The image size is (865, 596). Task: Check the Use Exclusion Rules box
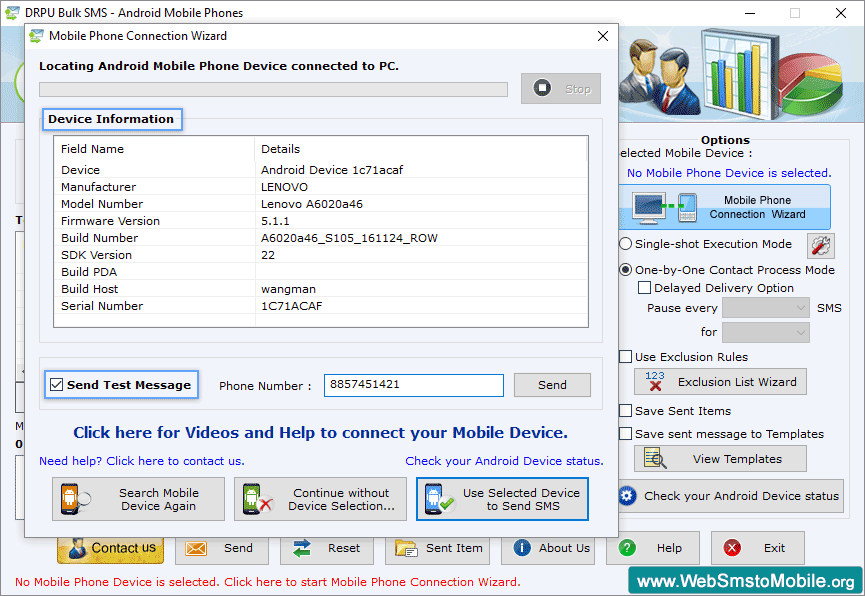tap(626, 357)
